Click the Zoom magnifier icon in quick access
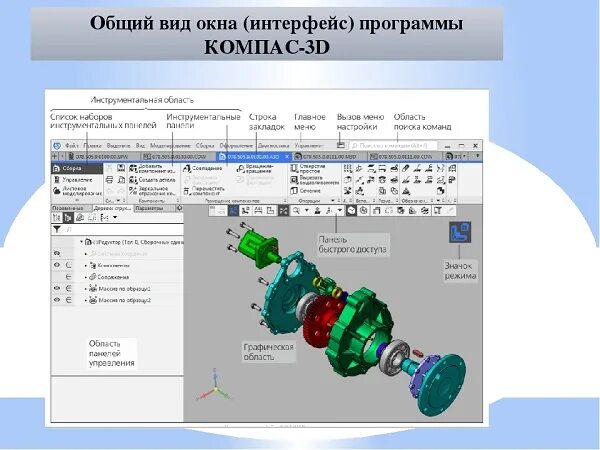The height and width of the screenshot is (450, 600). (x=296, y=210)
